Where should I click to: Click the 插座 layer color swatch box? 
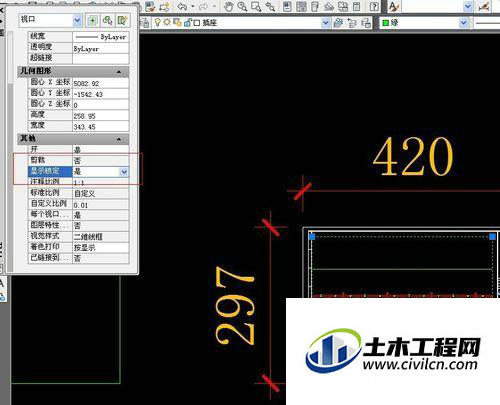click(197, 23)
